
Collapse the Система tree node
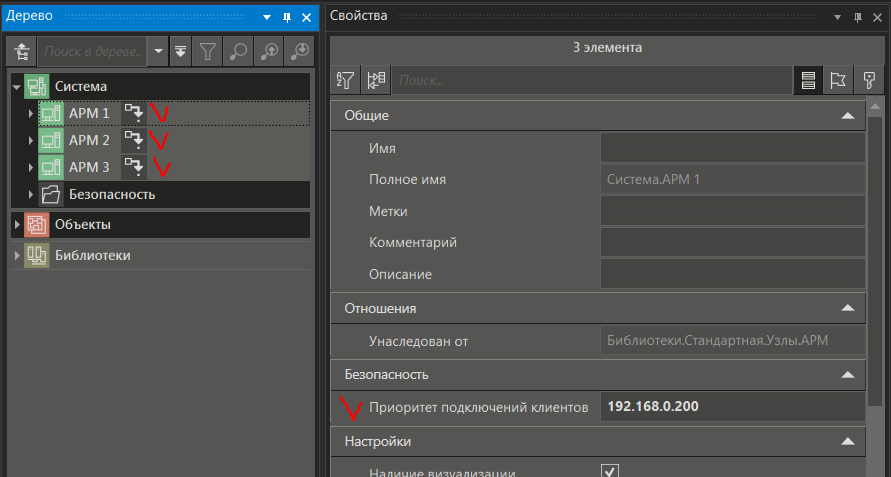17,87
